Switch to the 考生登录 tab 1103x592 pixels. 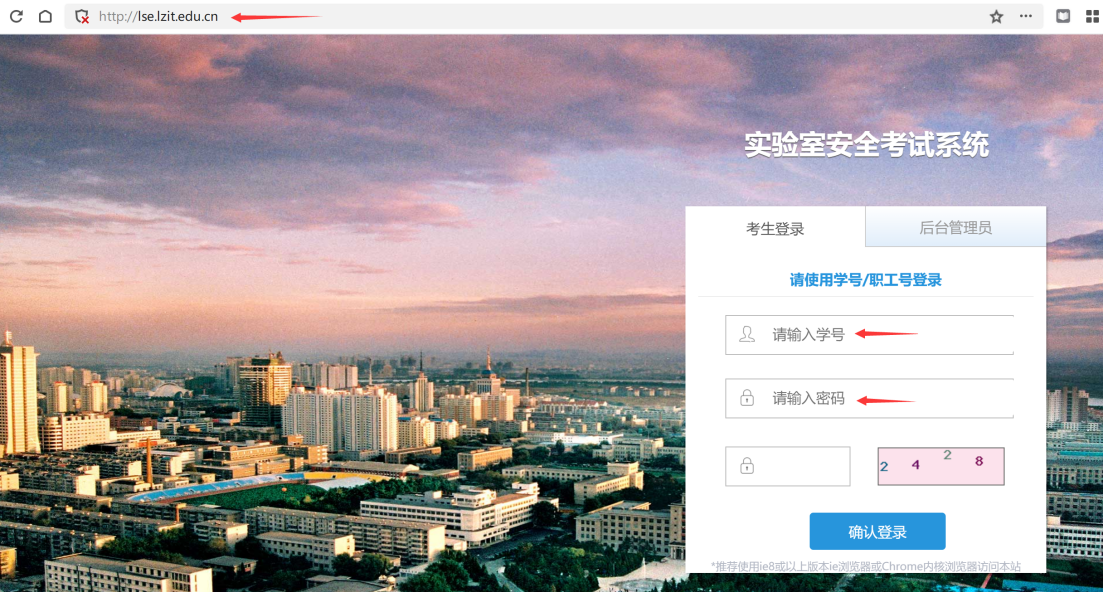click(775, 229)
